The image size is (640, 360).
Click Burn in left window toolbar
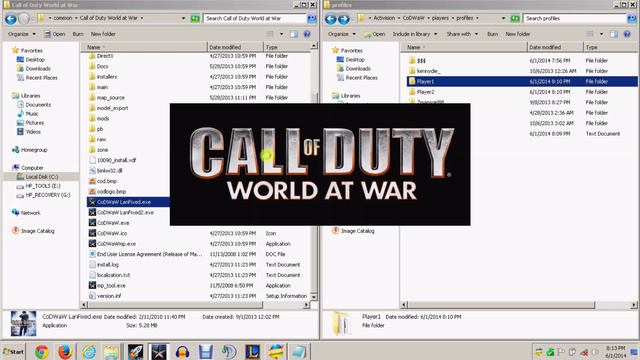pyautogui.click(x=78, y=34)
